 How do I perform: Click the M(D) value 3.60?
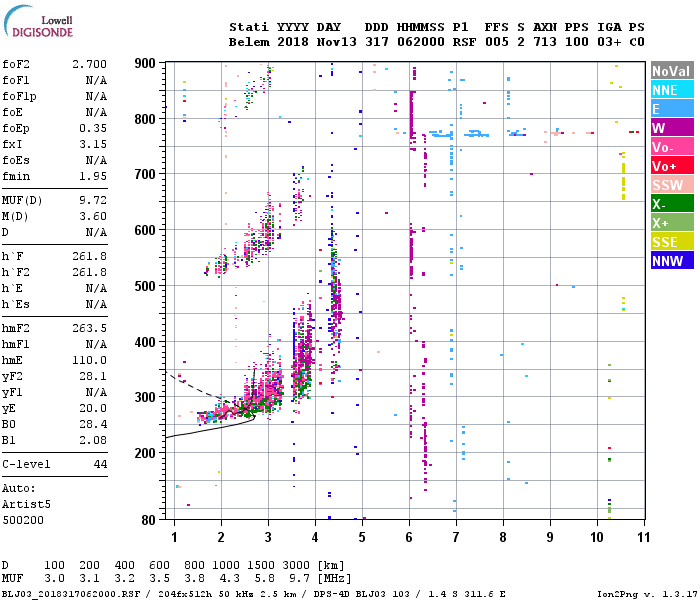[x=93, y=217]
